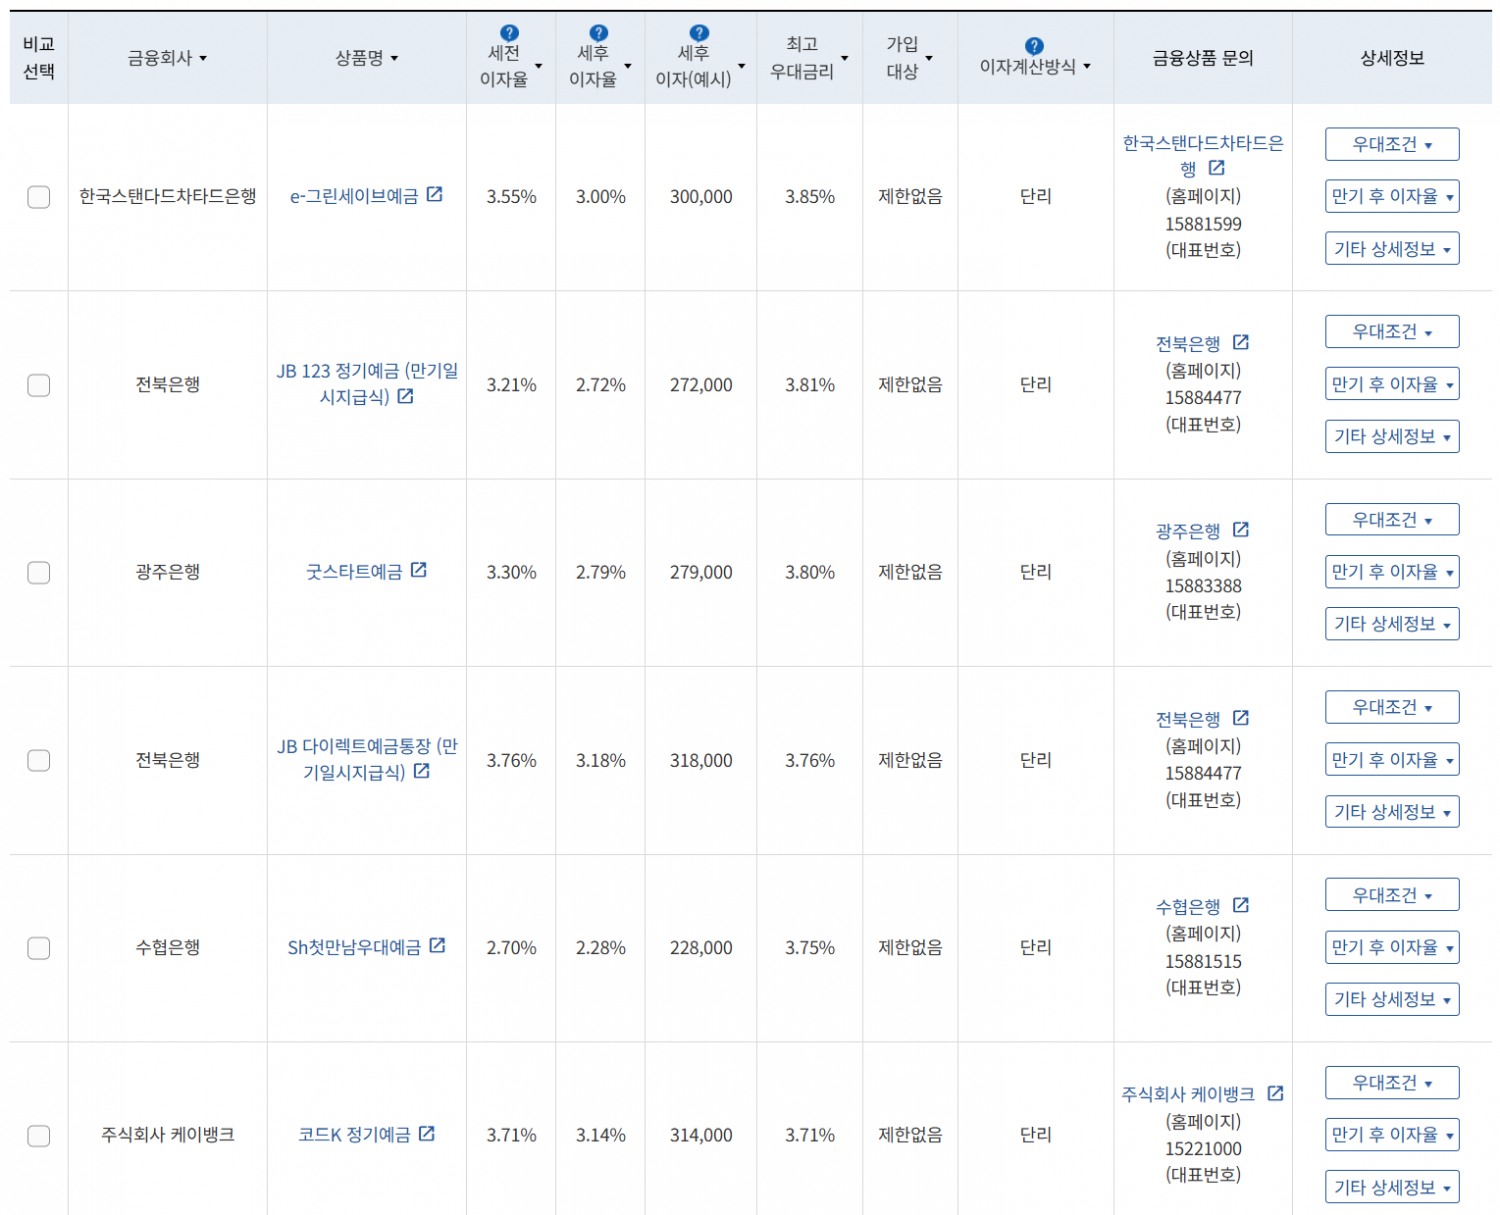This screenshot has height=1215, width=1500.
Task: Expand 우대조건 for 코드K 정기예금 row
Action: tap(1392, 1082)
